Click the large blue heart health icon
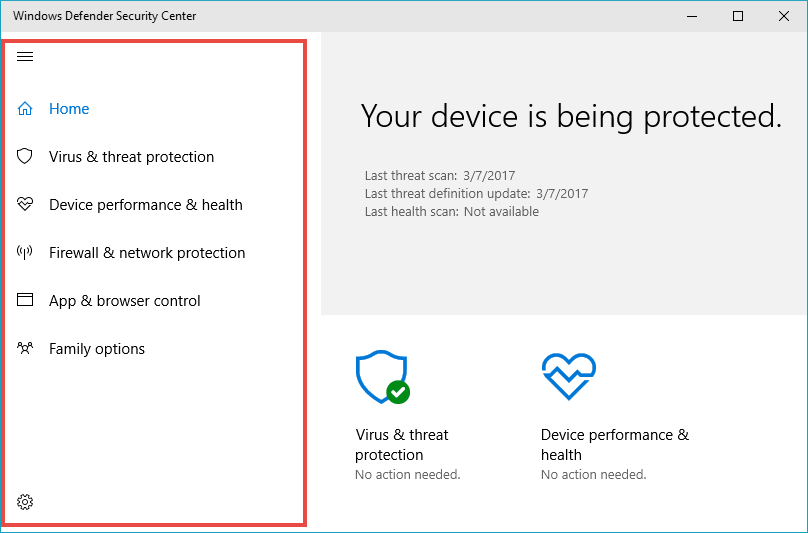 [x=569, y=376]
